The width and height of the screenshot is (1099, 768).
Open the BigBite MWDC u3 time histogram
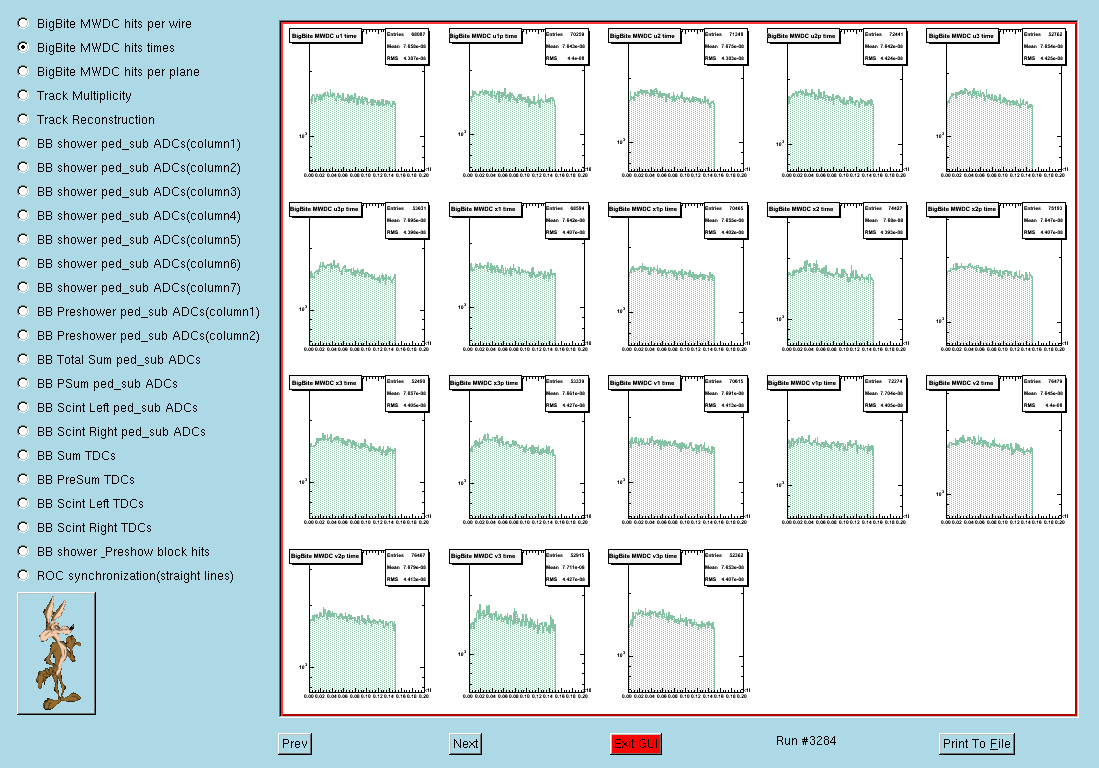995,103
